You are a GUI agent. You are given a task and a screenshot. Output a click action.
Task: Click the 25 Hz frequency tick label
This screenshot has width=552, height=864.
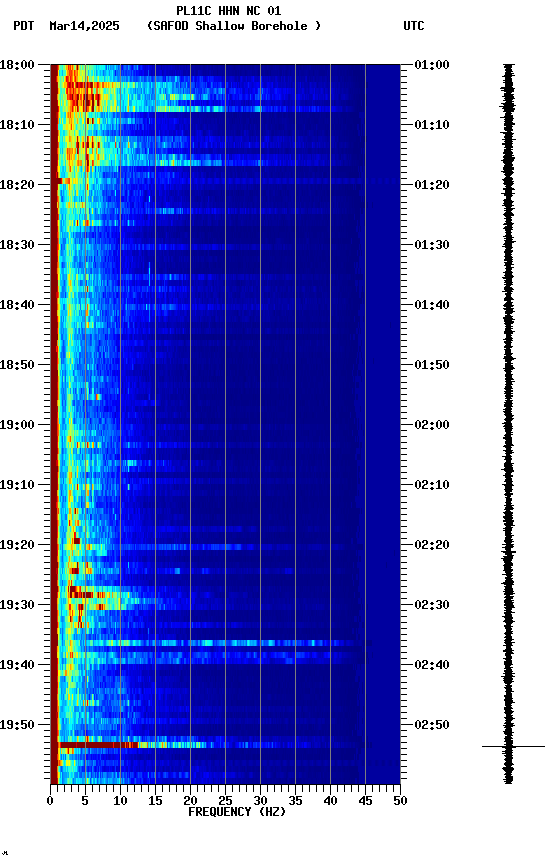point(225,801)
